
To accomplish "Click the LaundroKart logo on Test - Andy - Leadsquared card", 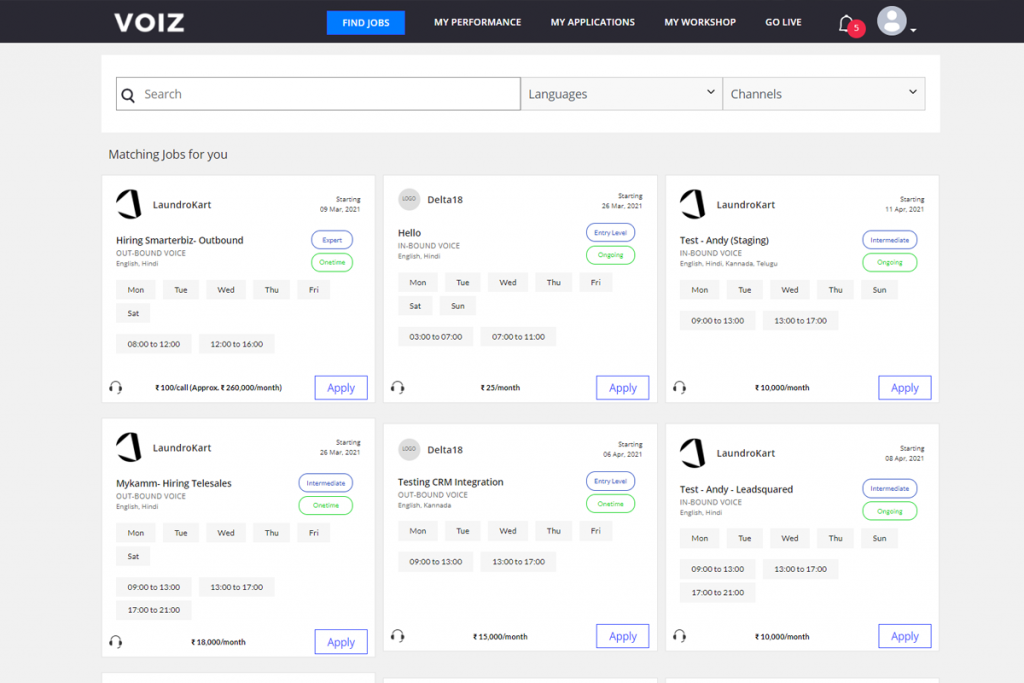I will [693, 453].
